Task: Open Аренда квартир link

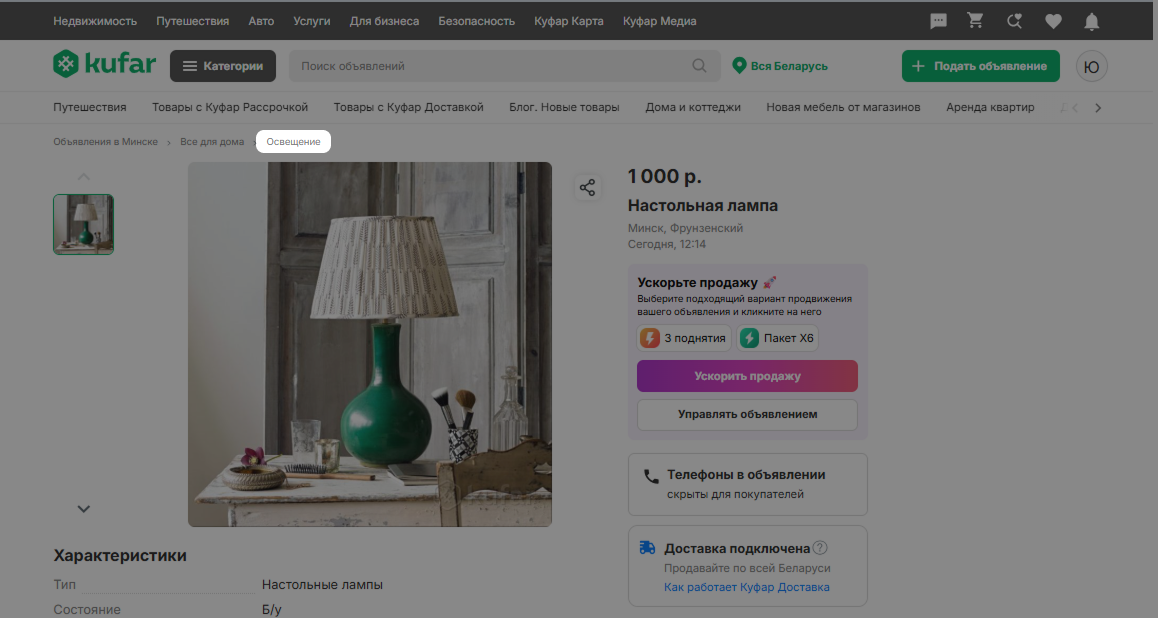Action: [990, 107]
